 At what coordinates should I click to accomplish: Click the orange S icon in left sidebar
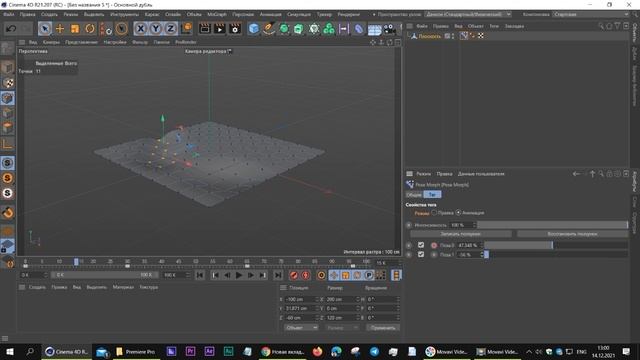pos(7,178)
